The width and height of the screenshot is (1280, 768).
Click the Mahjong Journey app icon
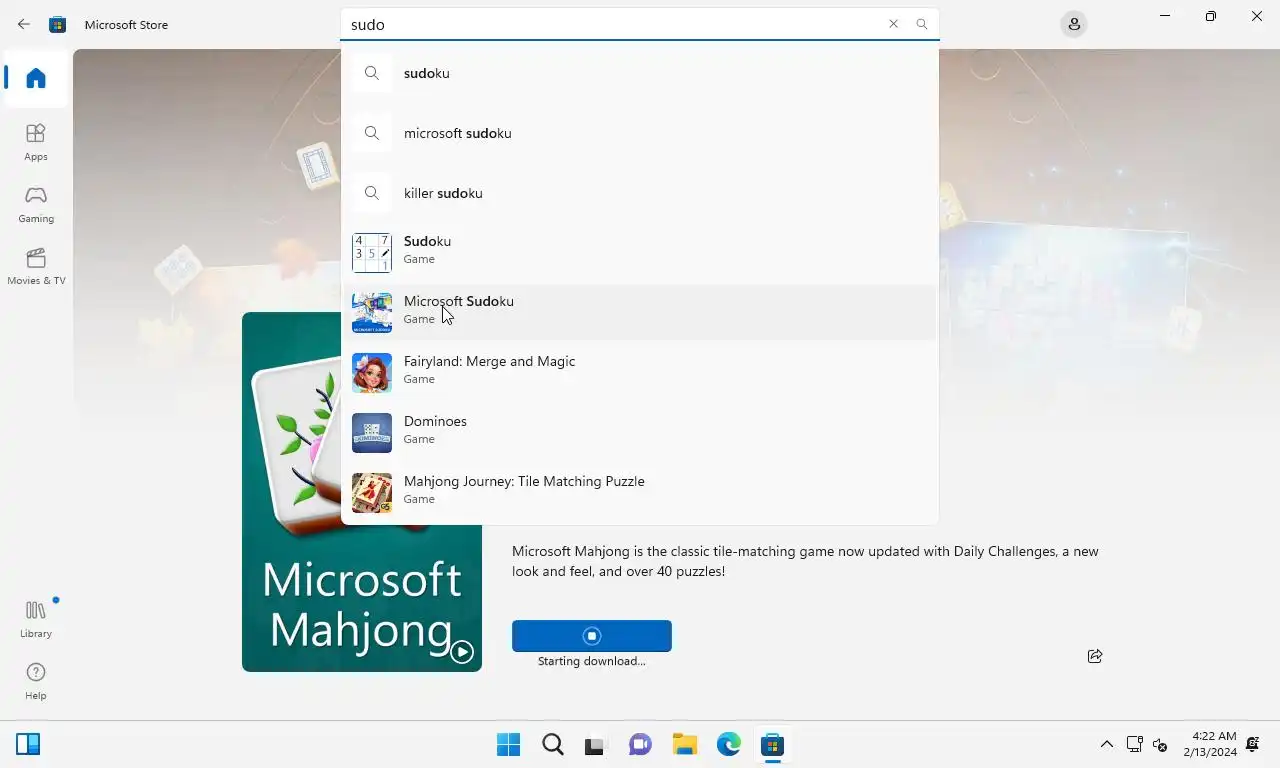(x=372, y=493)
